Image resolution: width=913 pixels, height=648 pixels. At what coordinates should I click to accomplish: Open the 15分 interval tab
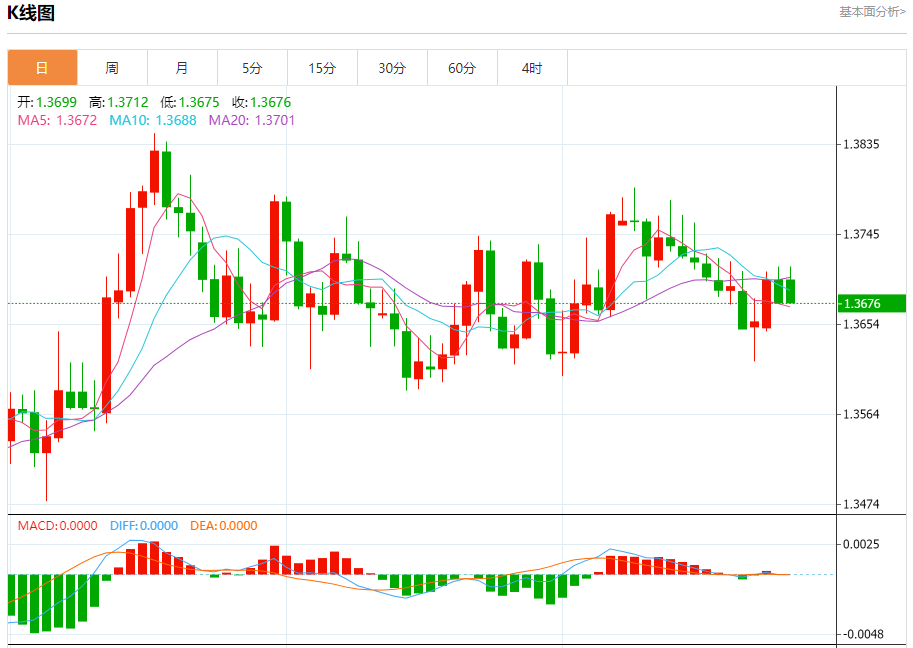click(322, 68)
